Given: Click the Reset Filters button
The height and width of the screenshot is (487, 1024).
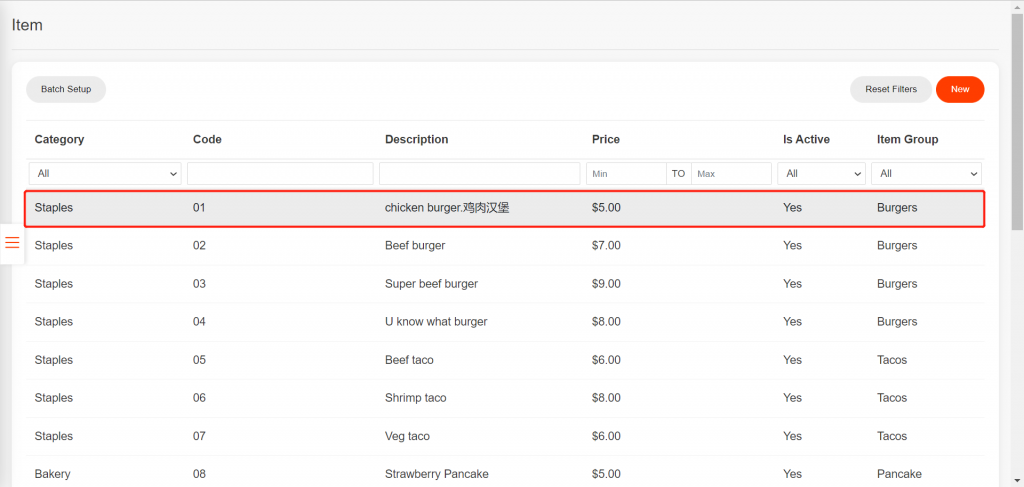Looking at the screenshot, I should [x=890, y=89].
